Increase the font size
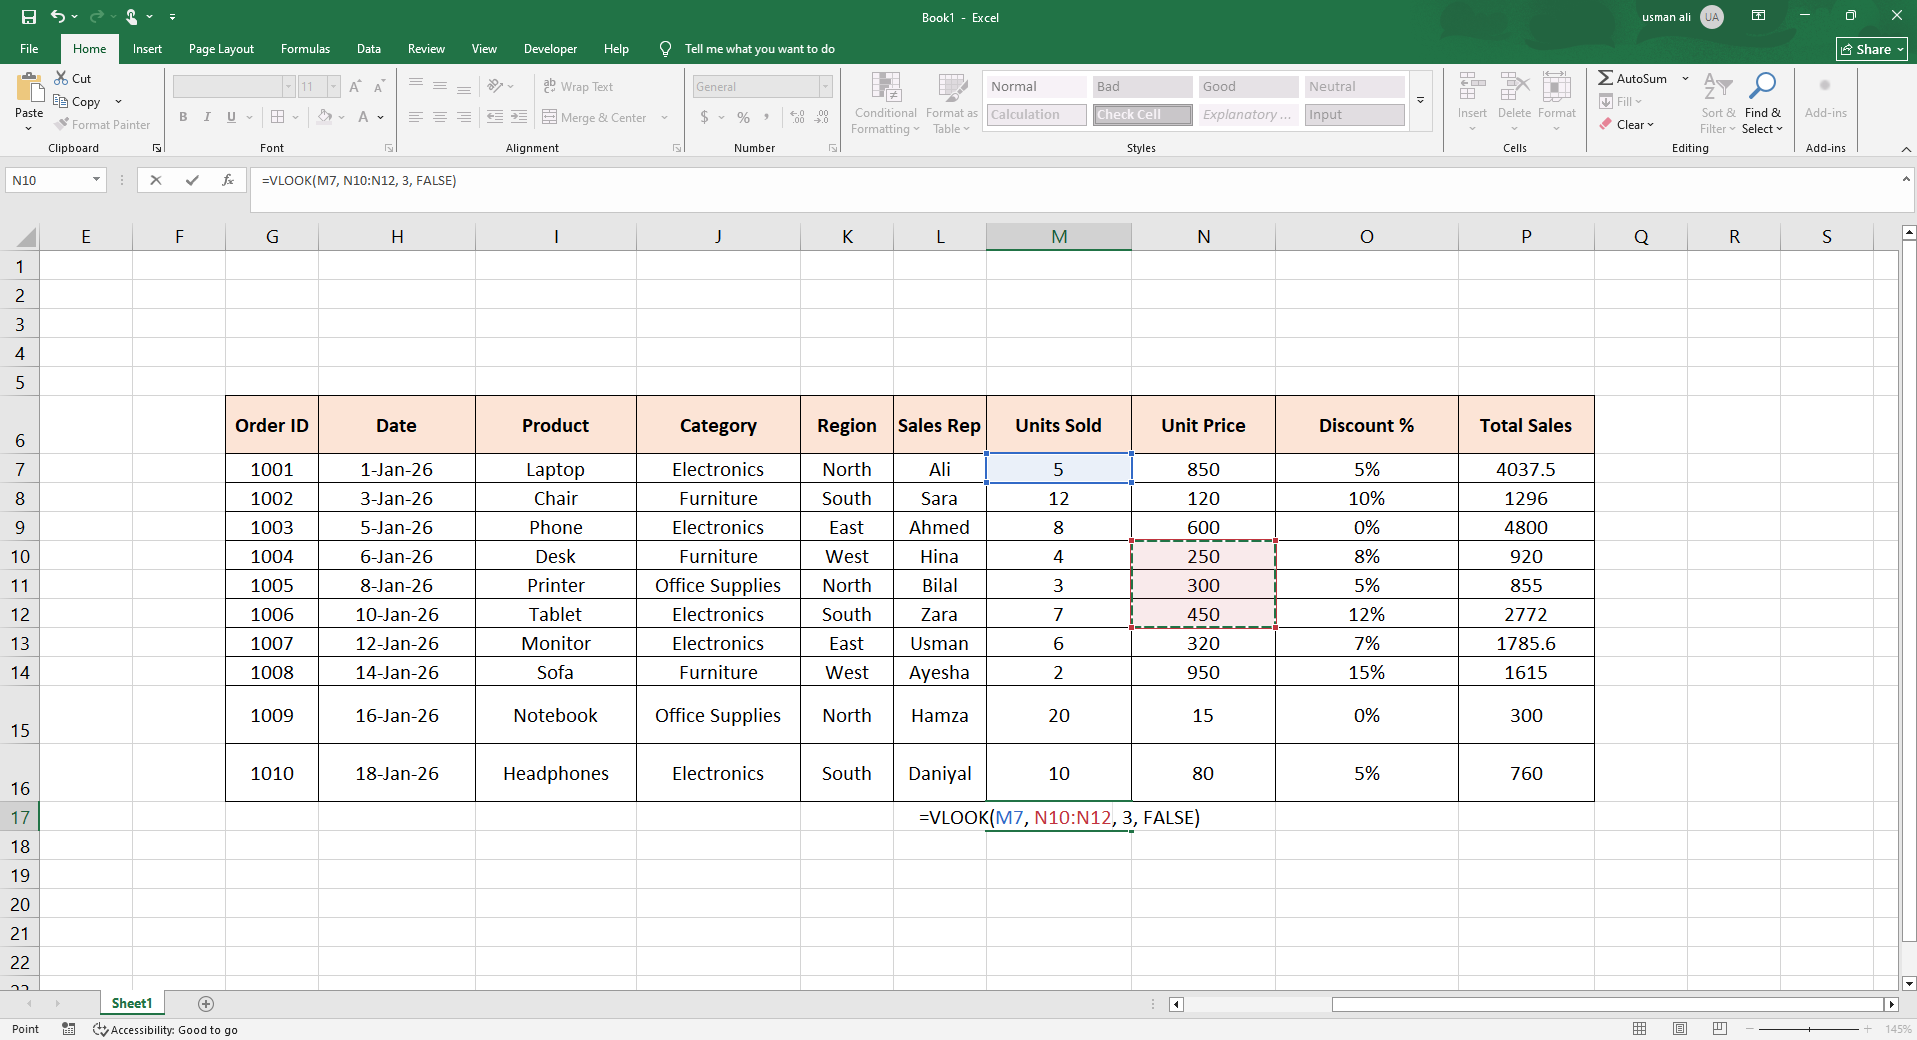Viewport: 1917px width, 1040px height. [355, 87]
